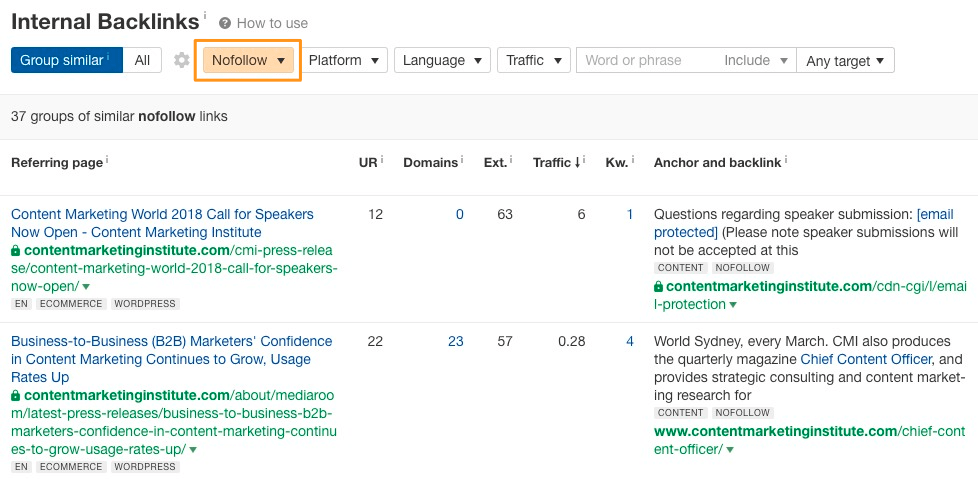Open the Language filter dropdown
This screenshot has width=978, height=479.
(442, 60)
